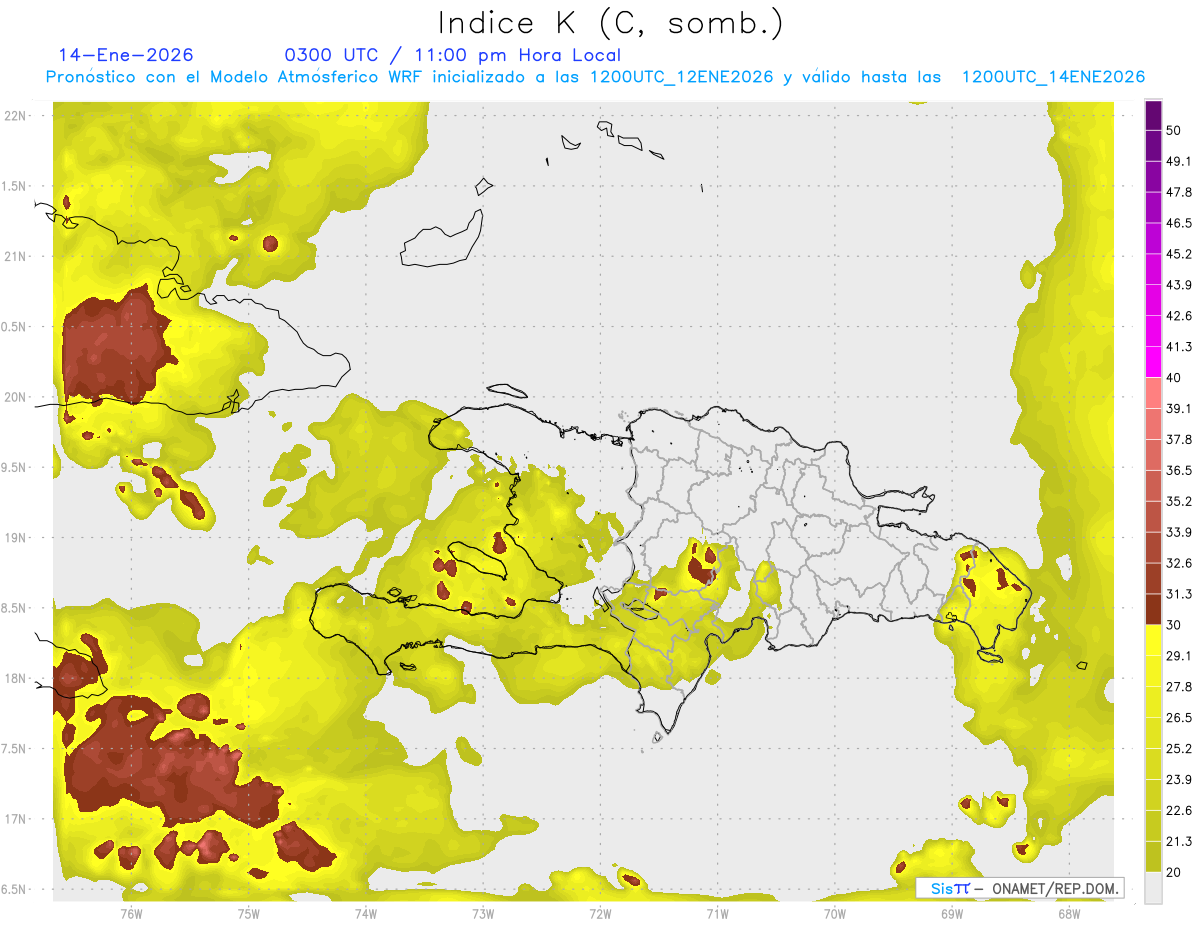Viewport: 1200px width, 927px height.
Task: Click the latitude label "19N"
Action: (x=16, y=537)
